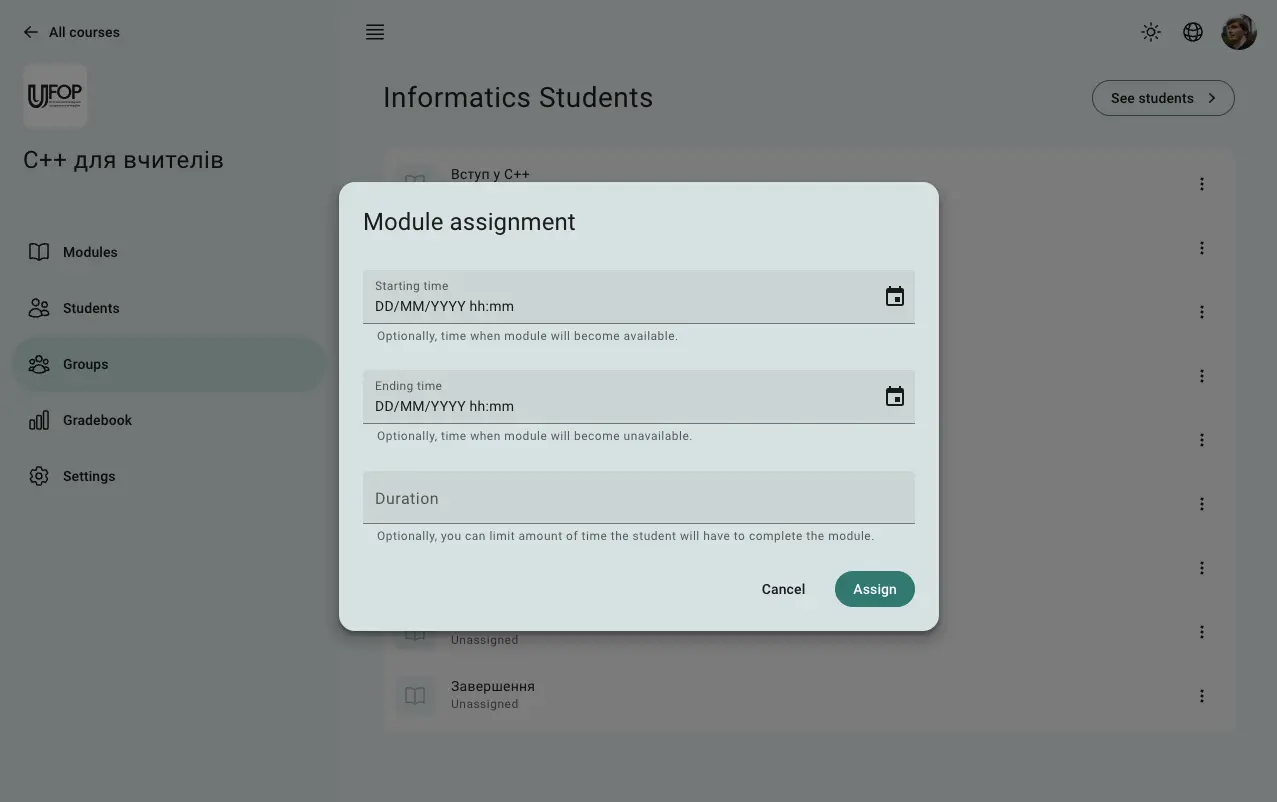Click the Groups icon in the sidebar
The height and width of the screenshot is (802, 1277).
[39, 363]
